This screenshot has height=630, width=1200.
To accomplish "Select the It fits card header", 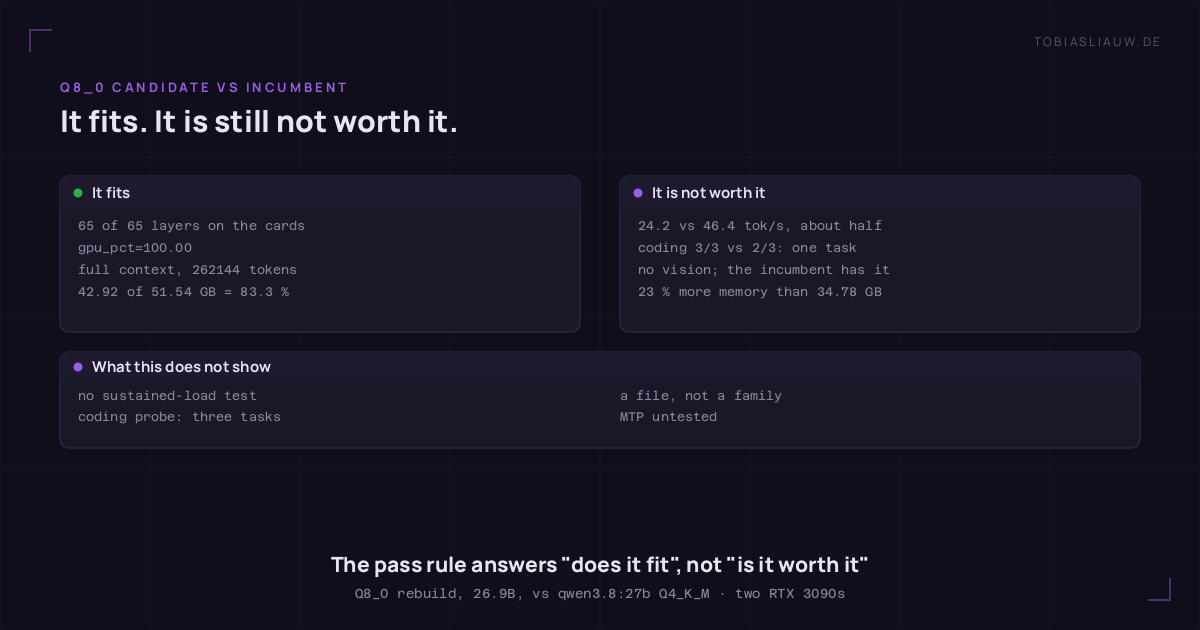I will [x=320, y=193].
